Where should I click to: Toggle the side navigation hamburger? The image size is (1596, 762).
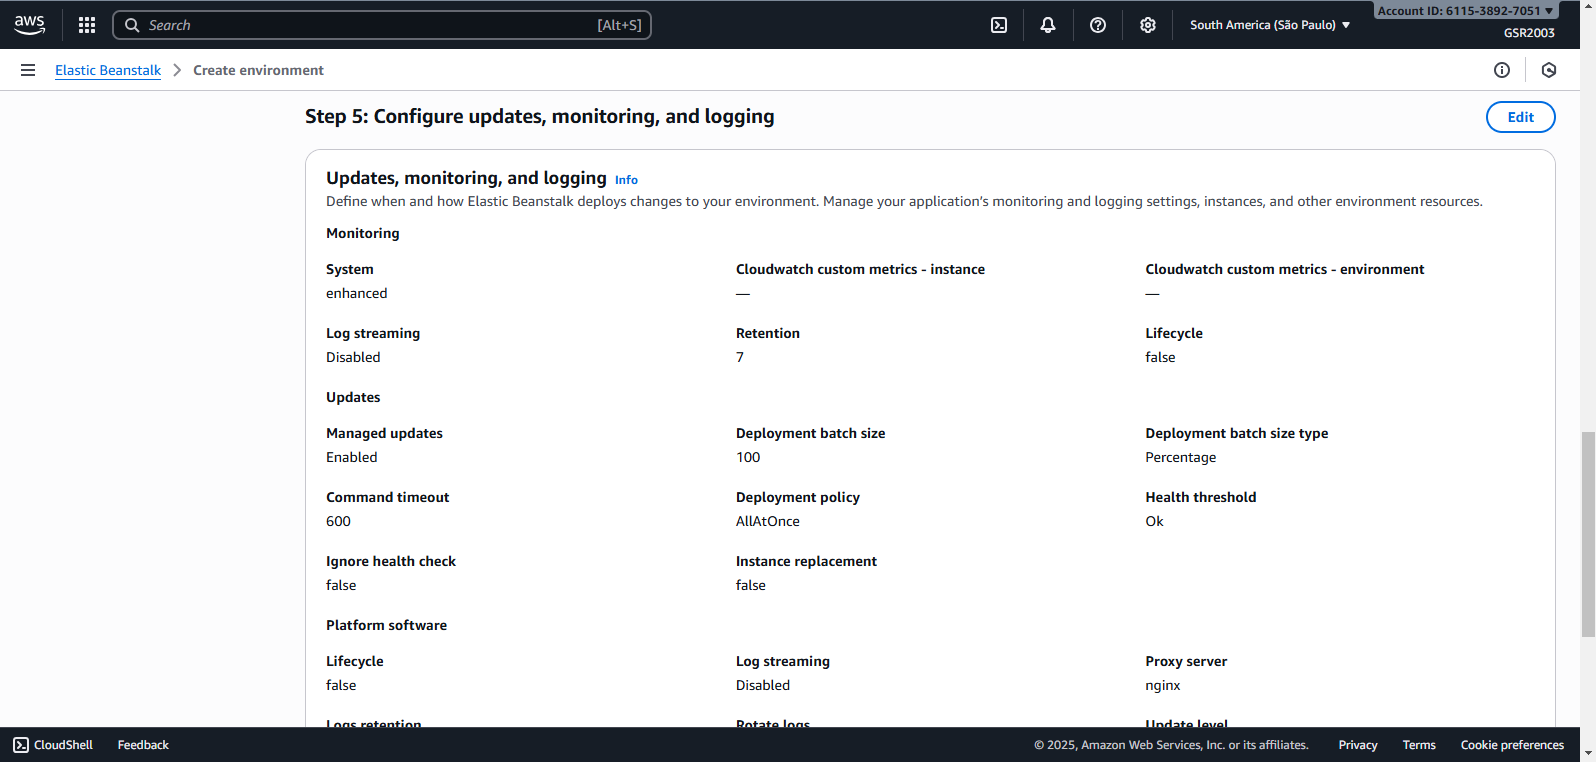coord(28,70)
